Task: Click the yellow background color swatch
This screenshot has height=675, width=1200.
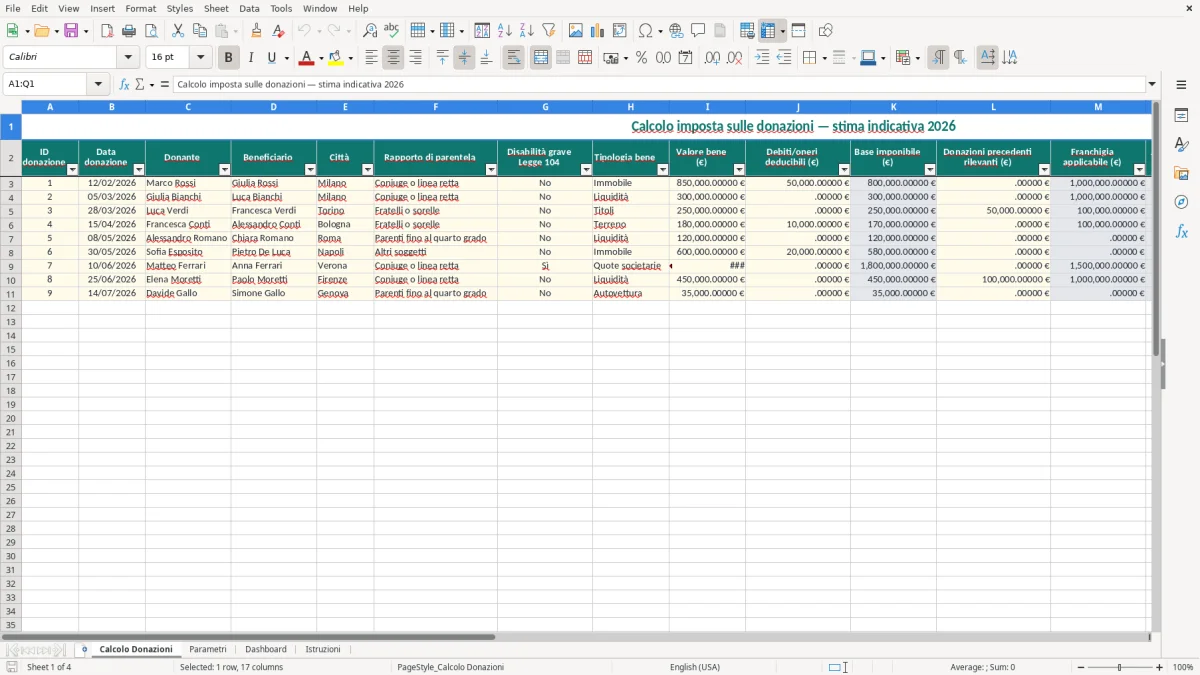Action: (x=336, y=58)
